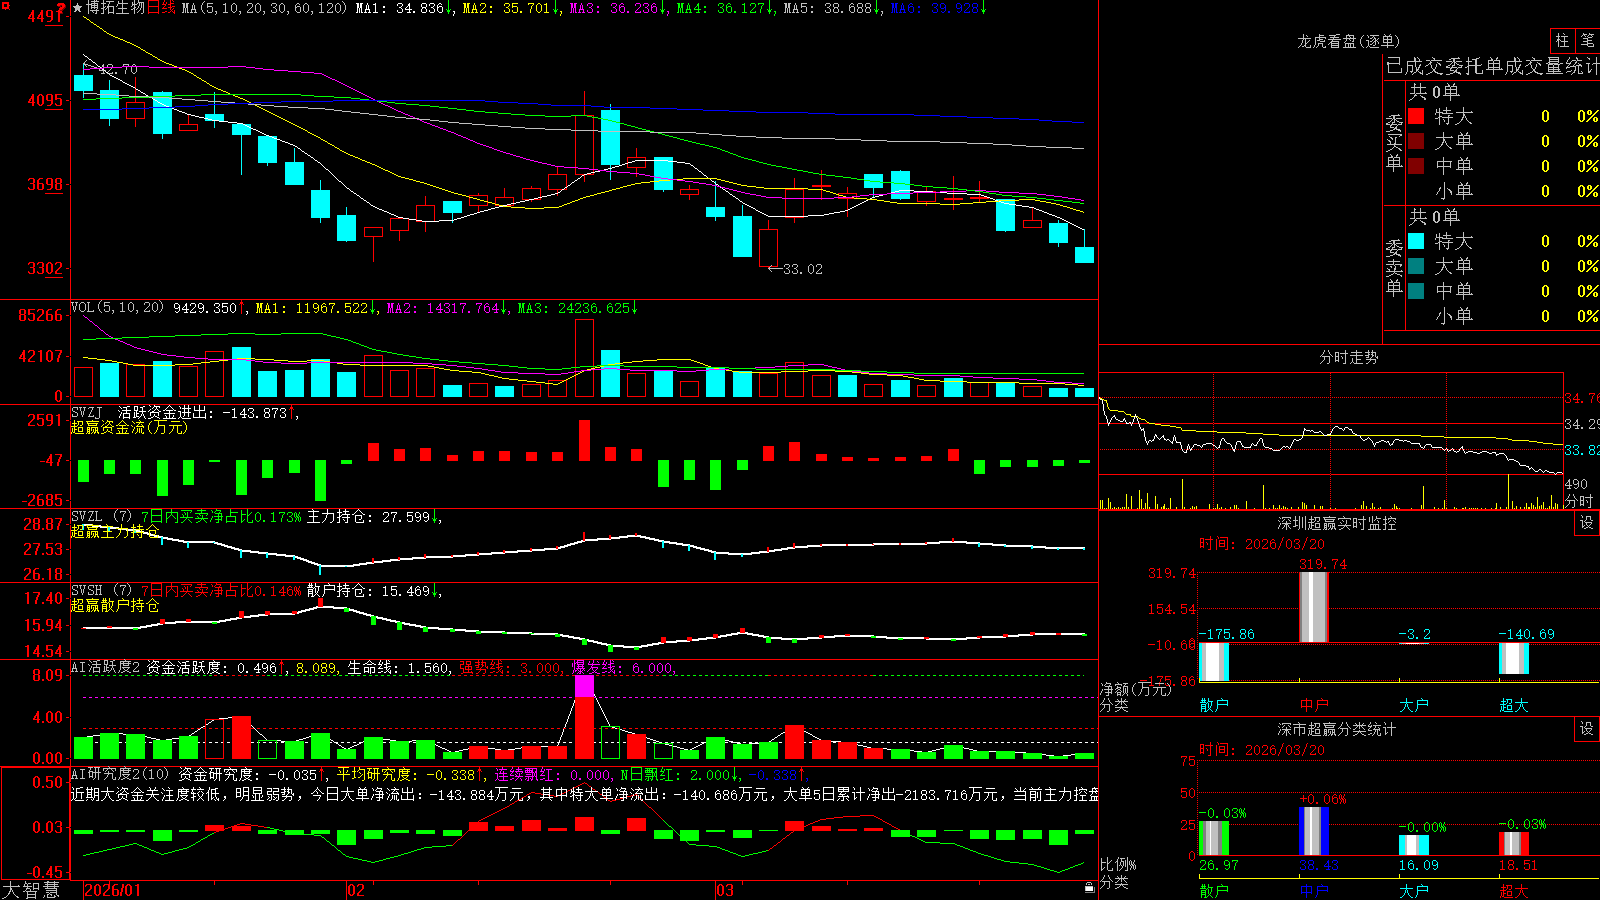Viewport: 1600px width, 900px height.
Task: Select 散户 category in 深圳超赢实时监控
Action: (x=1214, y=705)
